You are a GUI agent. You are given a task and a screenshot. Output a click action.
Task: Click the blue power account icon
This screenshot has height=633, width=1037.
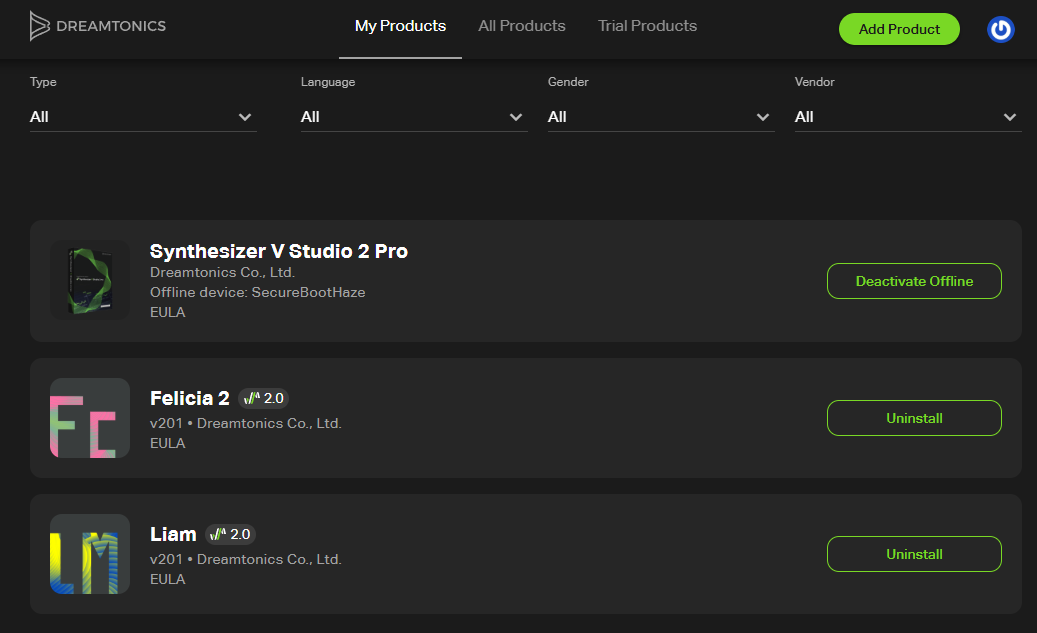pyautogui.click(x=1001, y=30)
